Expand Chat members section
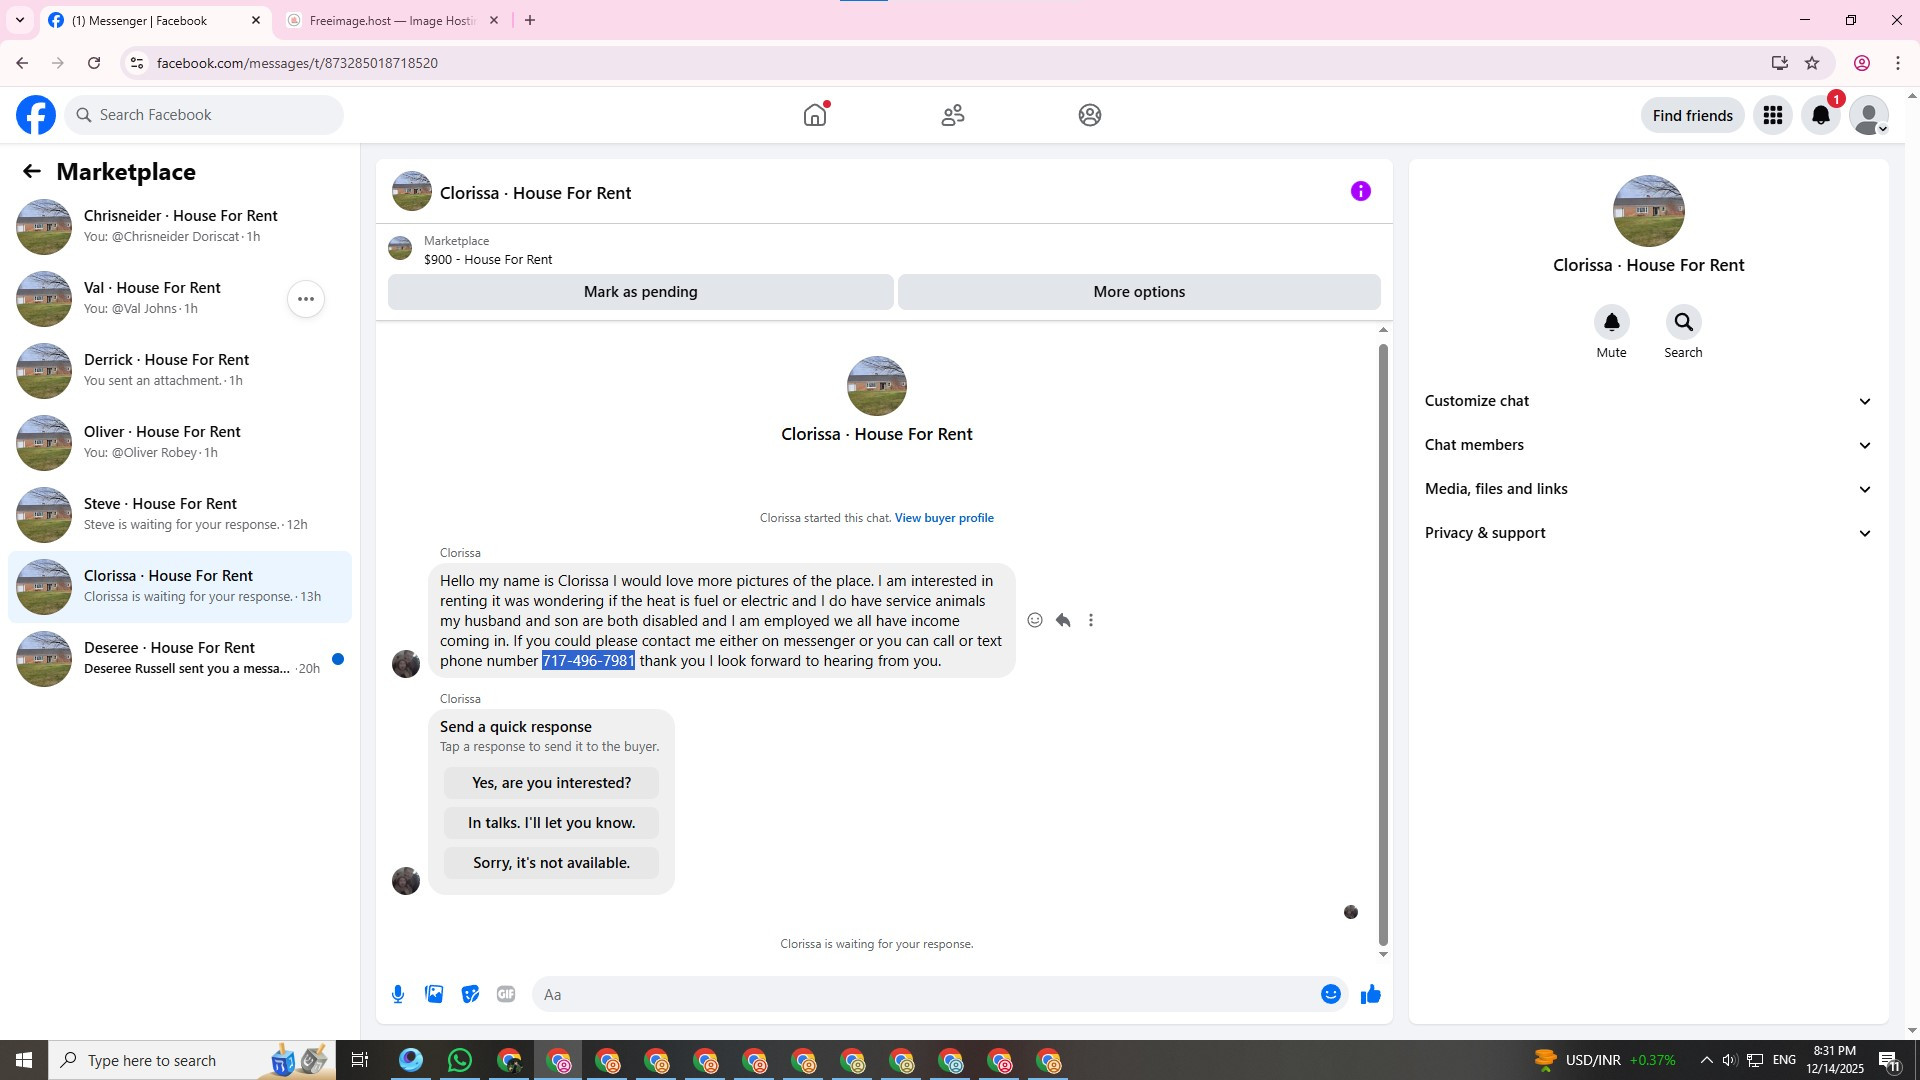Screen dimensions: 1920x1080 tap(1648, 445)
